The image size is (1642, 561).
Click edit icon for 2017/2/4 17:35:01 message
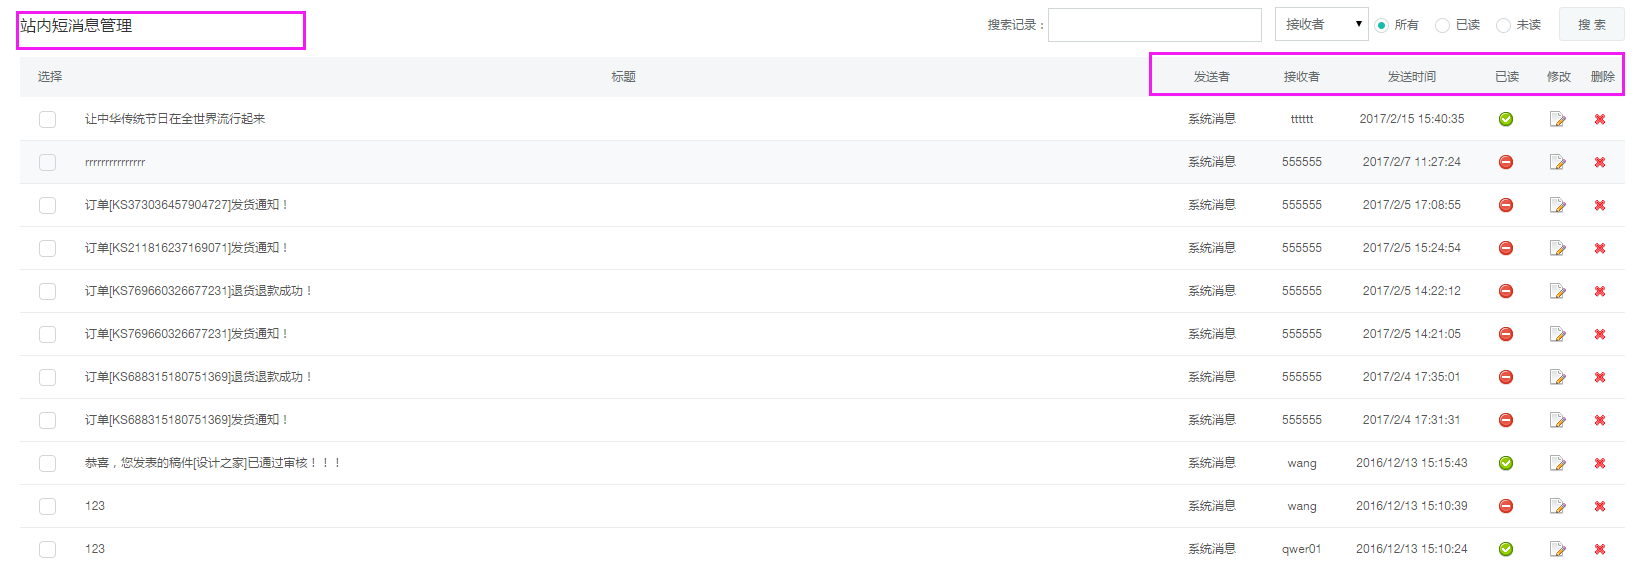1557,377
